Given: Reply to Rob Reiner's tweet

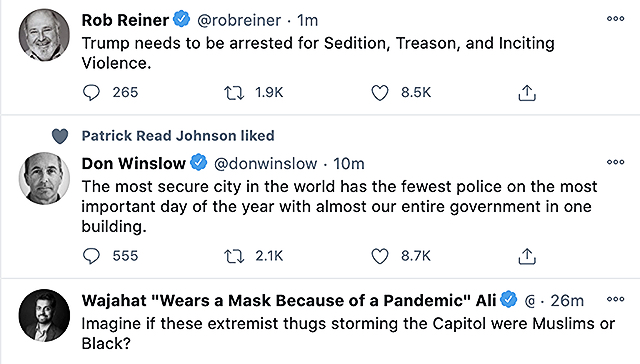Looking at the screenshot, I should (x=91, y=93).
